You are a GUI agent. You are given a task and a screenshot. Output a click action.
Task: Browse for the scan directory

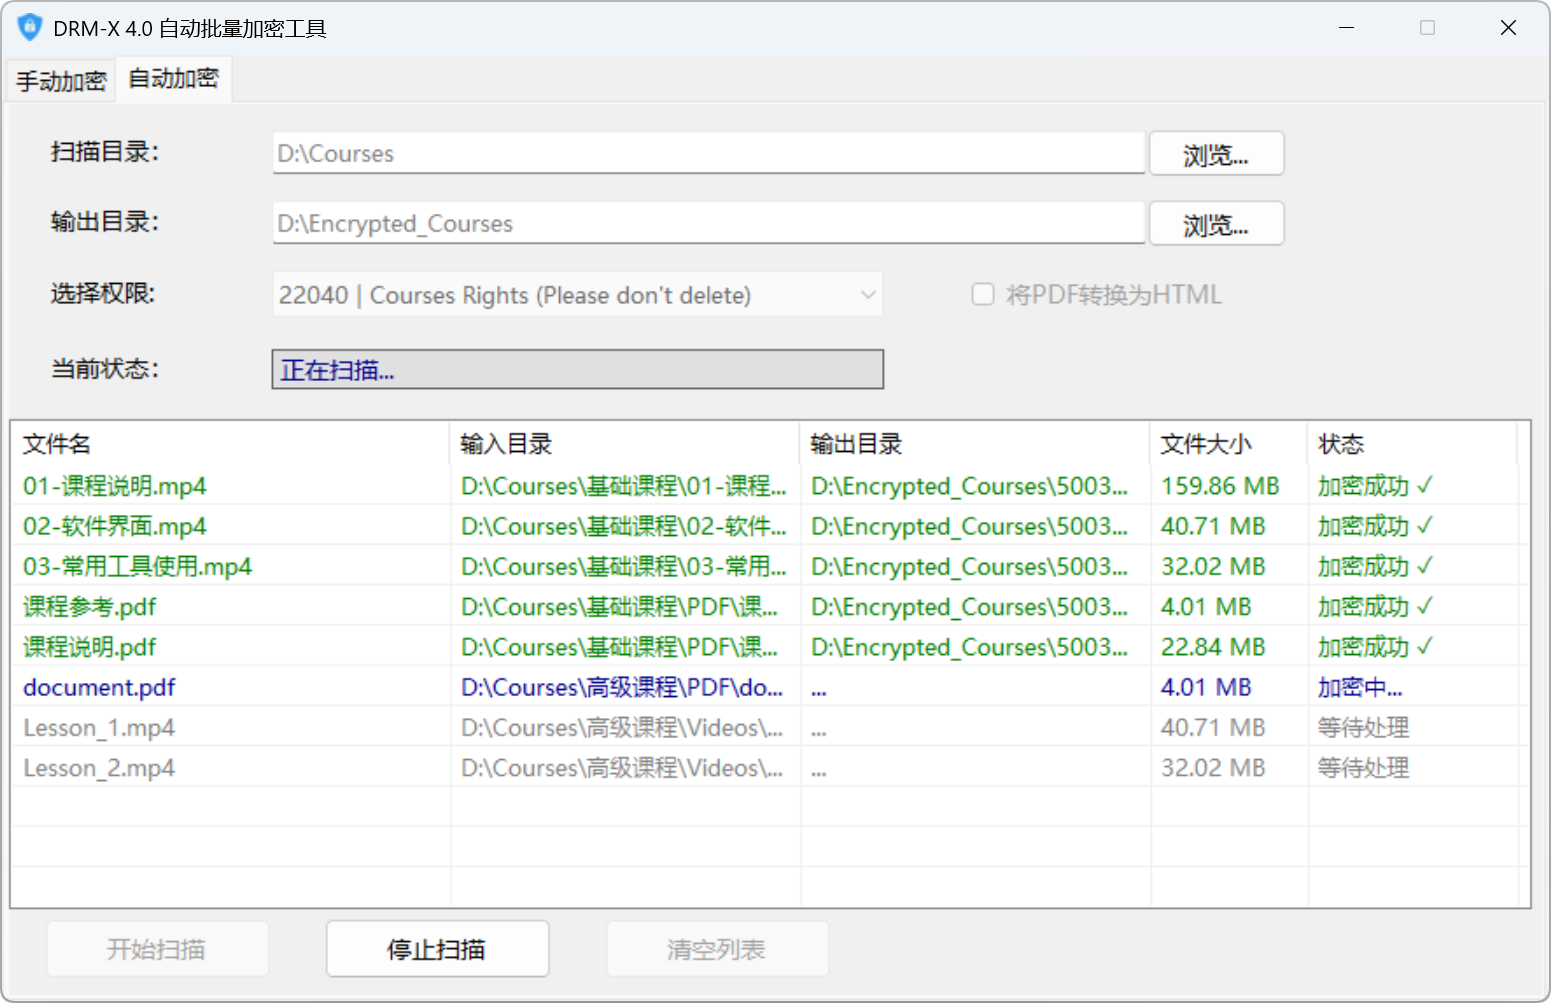click(1215, 154)
